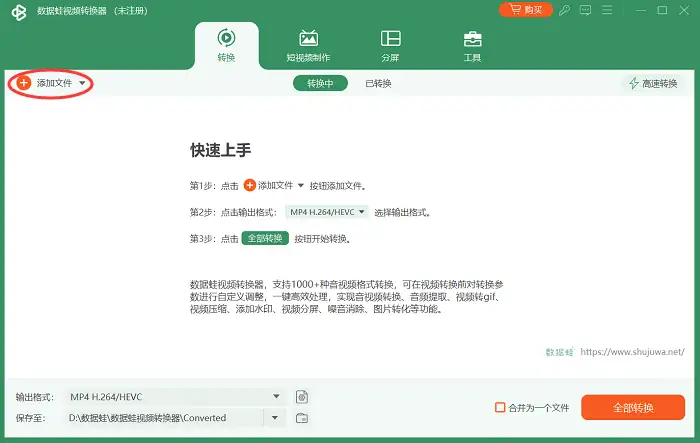
Task: Click the 快速上手 heading text
Action: [x=221, y=150]
